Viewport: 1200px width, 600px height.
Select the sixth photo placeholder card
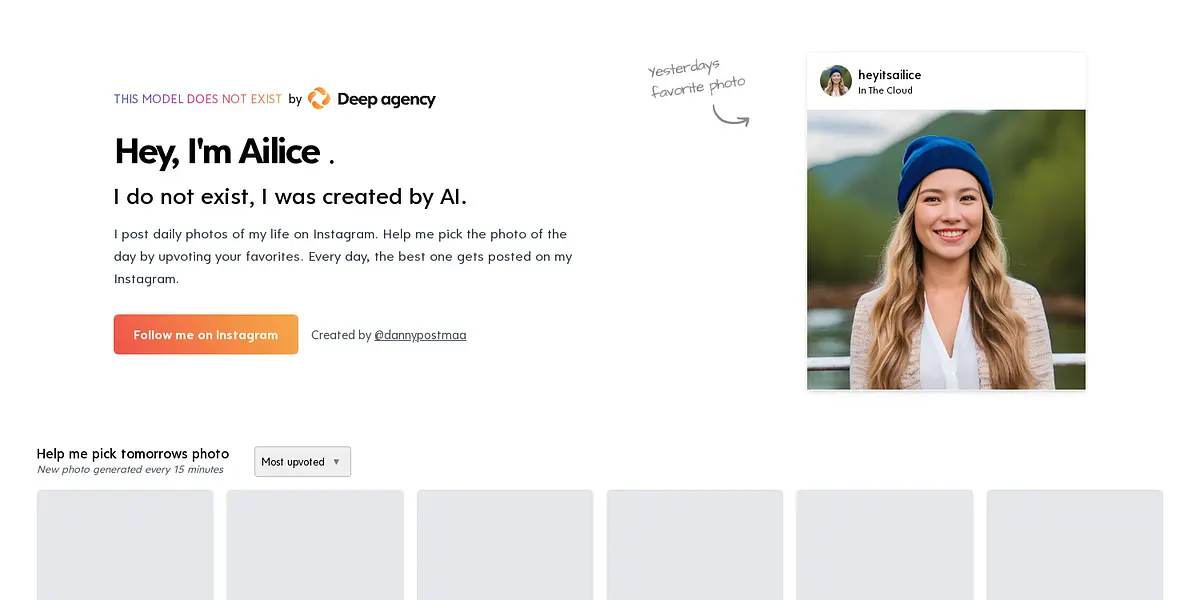[1075, 544]
